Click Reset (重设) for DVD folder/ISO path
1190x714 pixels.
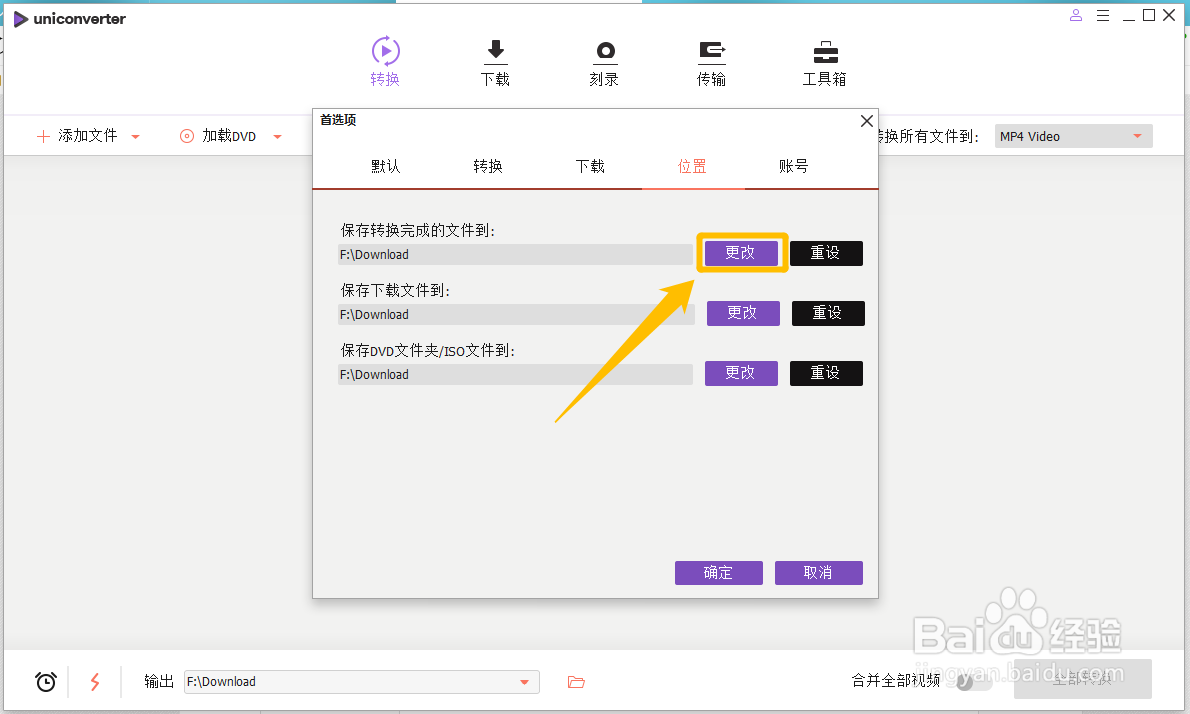[x=826, y=373]
